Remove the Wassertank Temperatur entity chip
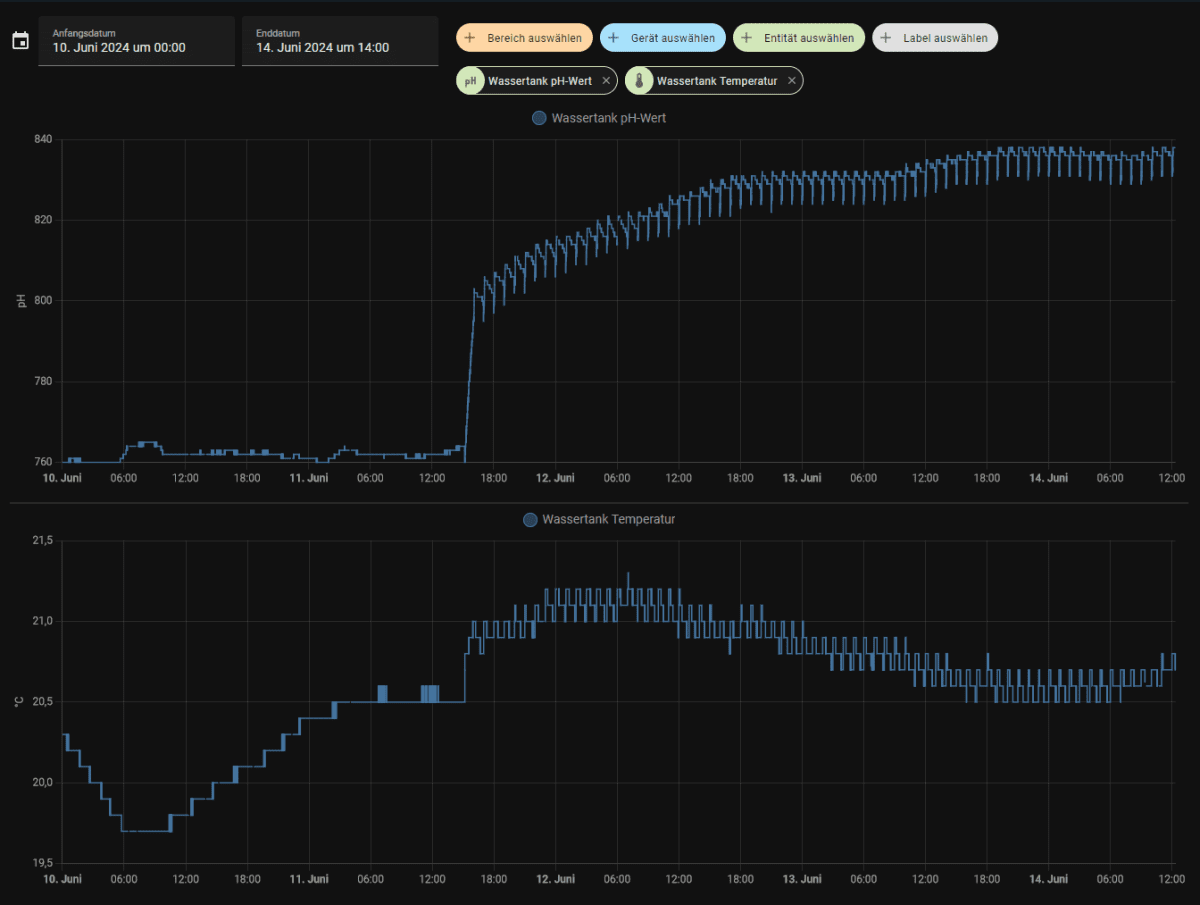1200x905 pixels. click(x=792, y=81)
